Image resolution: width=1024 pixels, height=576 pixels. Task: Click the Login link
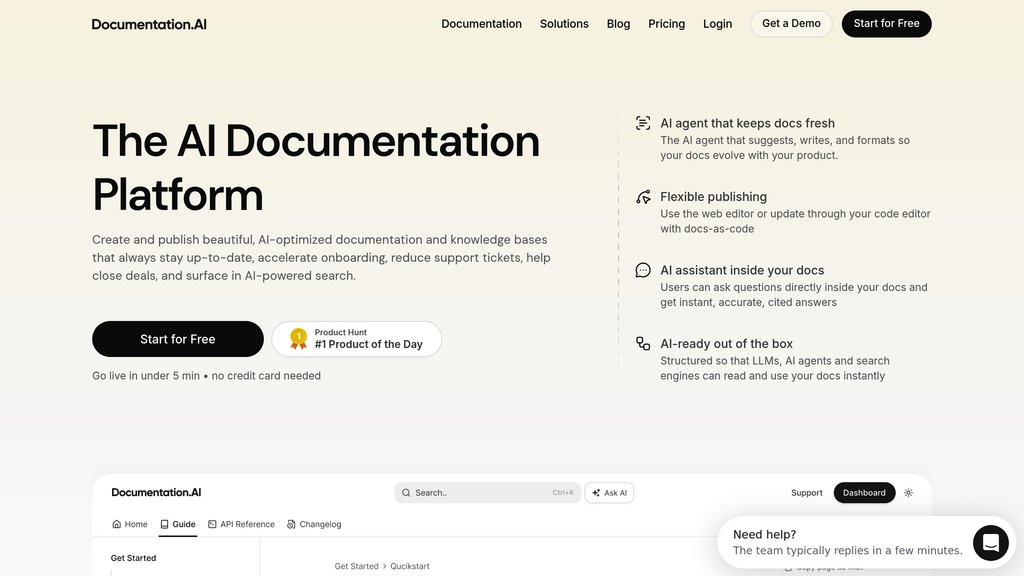717,24
